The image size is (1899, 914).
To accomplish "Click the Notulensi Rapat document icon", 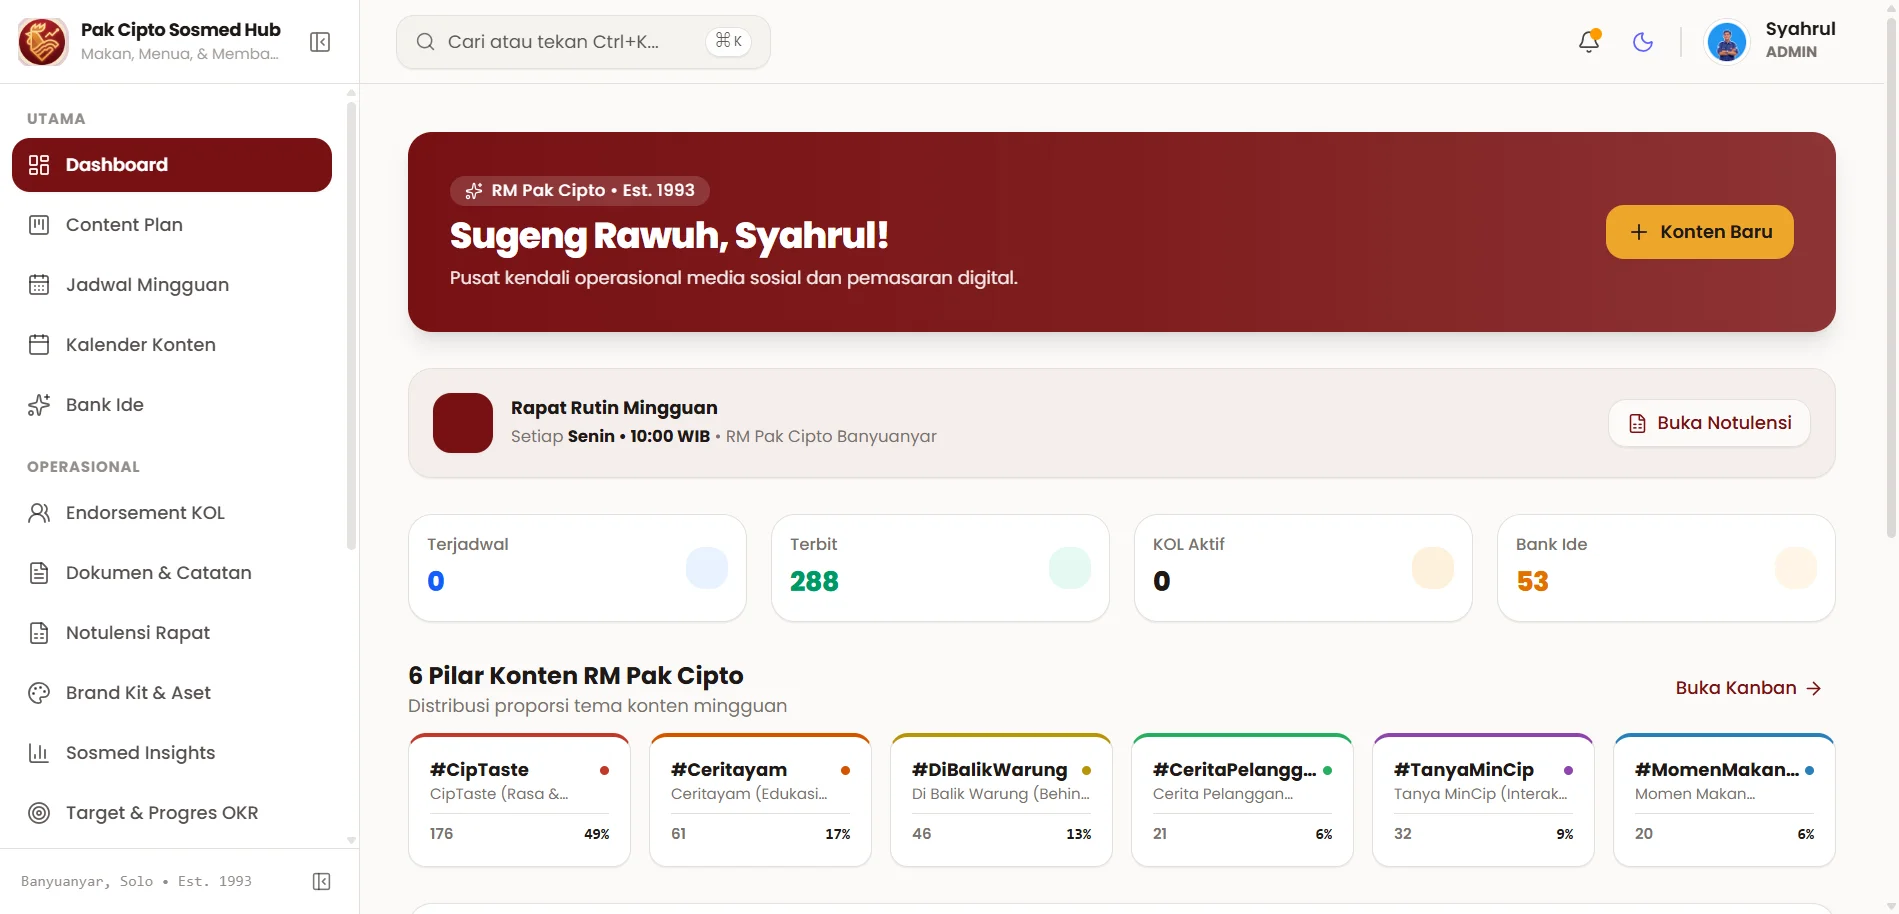I will 39,633.
